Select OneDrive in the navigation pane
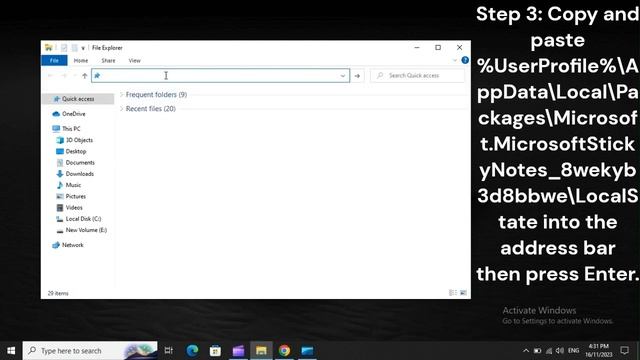Viewport: 640px width, 360px height. click(x=73, y=114)
